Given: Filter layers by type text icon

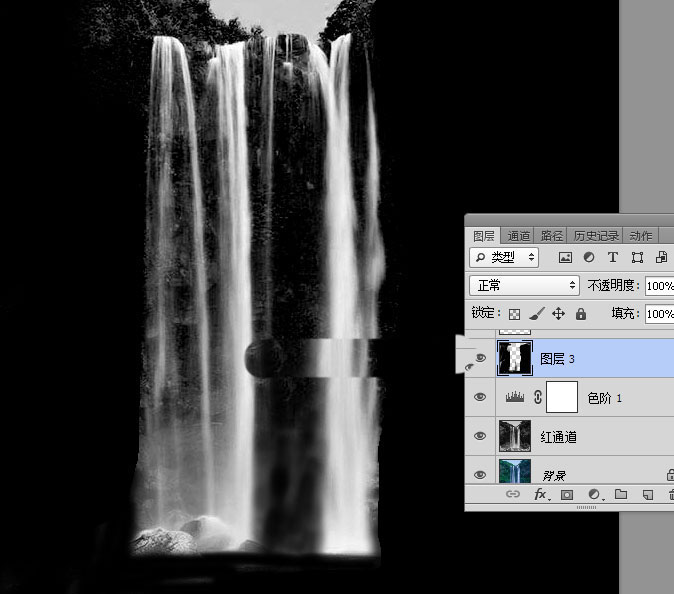Looking at the screenshot, I should [x=613, y=258].
